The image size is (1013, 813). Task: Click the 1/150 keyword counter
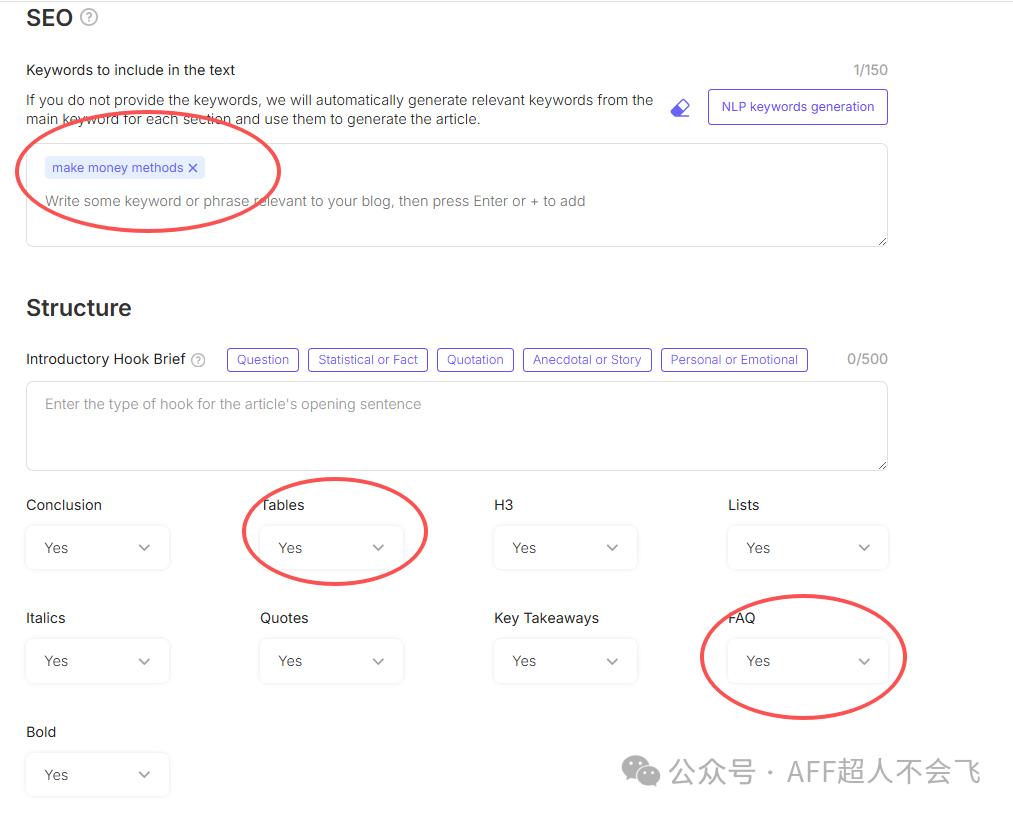click(870, 70)
